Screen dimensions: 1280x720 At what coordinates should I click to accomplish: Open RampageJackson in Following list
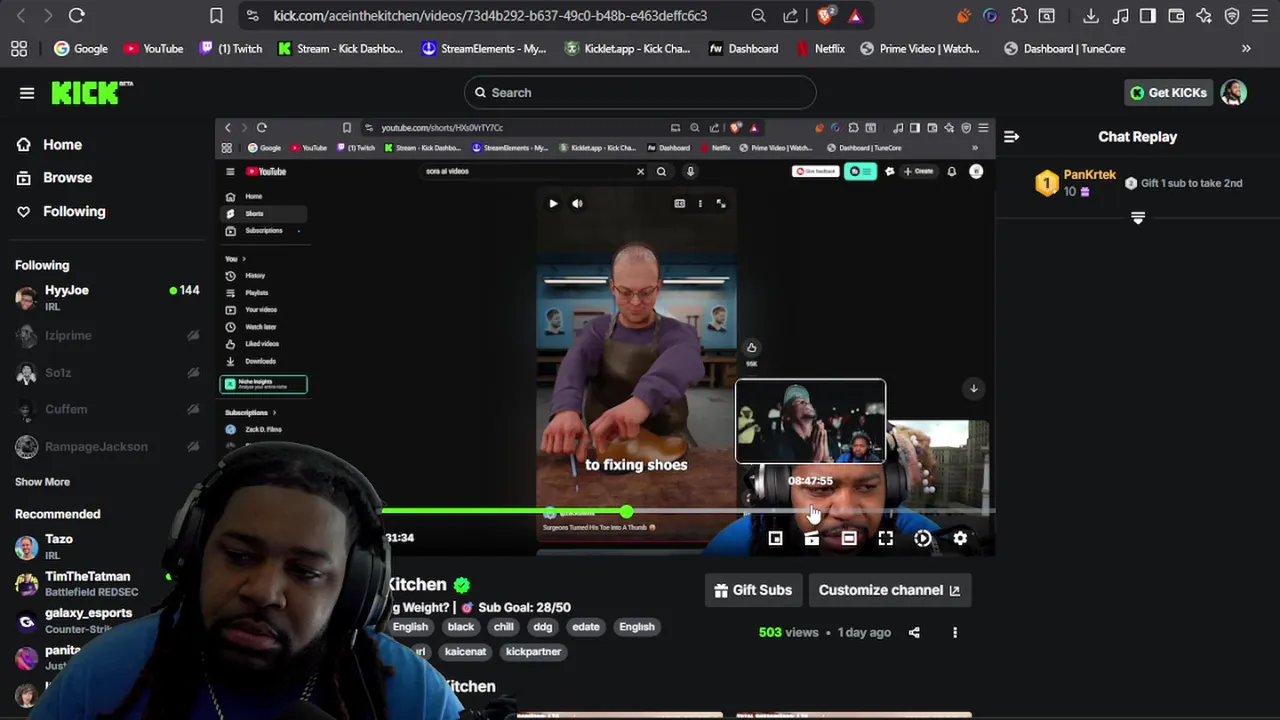(x=107, y=447)
